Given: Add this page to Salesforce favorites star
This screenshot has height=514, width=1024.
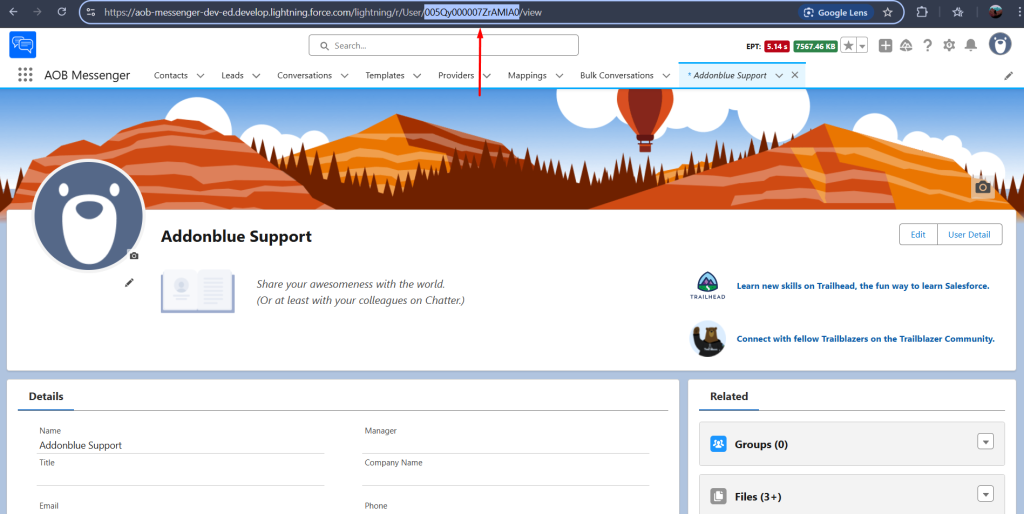Looking at the screenshot, I should (x=848, y=46).
